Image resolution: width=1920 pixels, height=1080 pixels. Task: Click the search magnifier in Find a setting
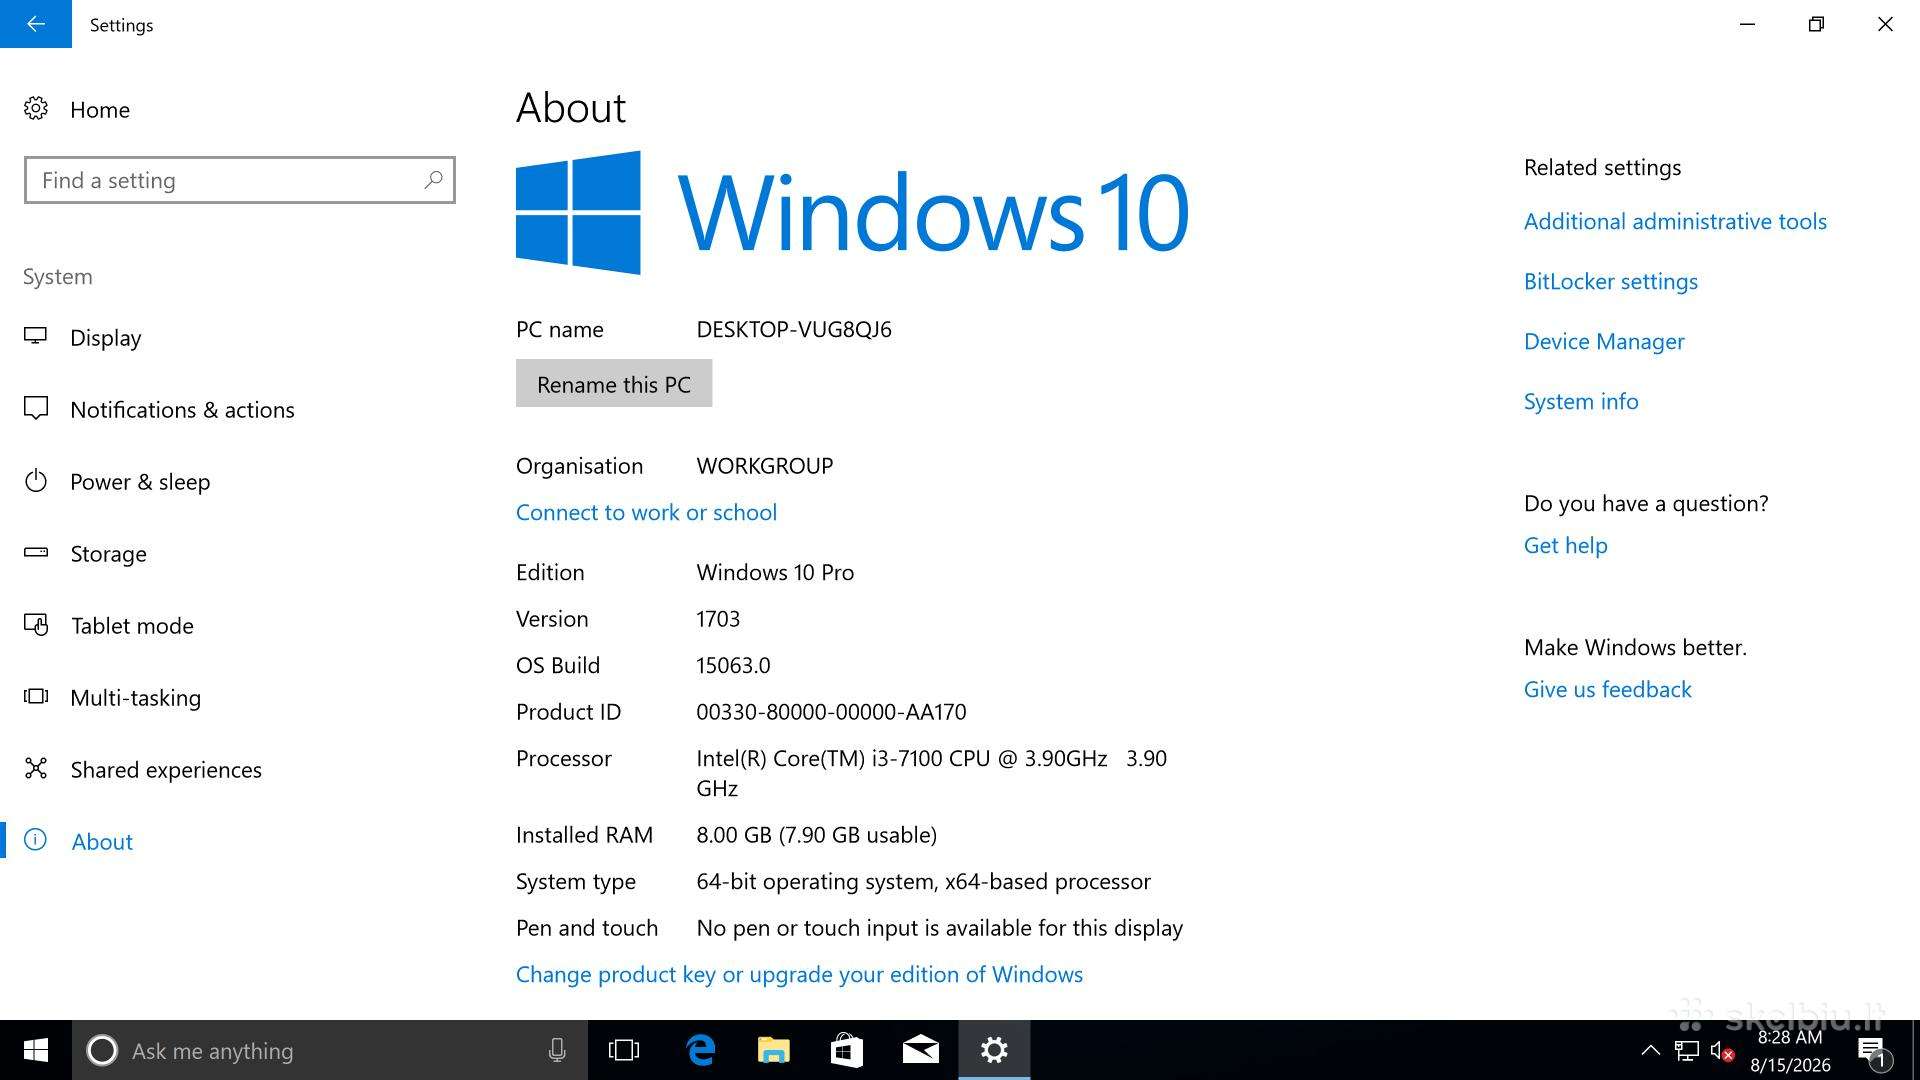click(433, 180)
